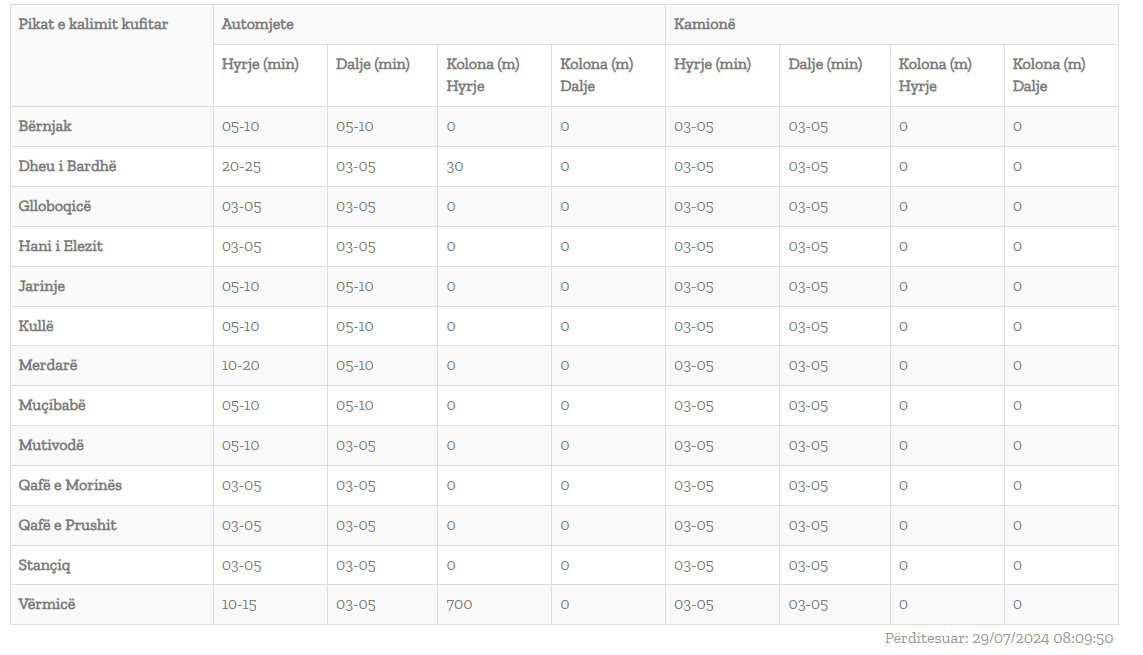The image size is (1143, 655).
Task: Click the Glloboqicë border point
Action: point(55,206)
